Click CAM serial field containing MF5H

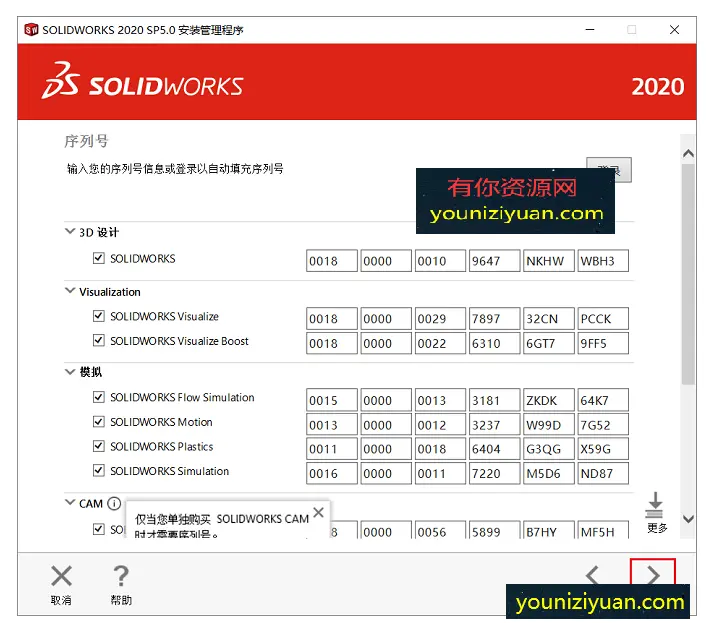click(603, 530)
